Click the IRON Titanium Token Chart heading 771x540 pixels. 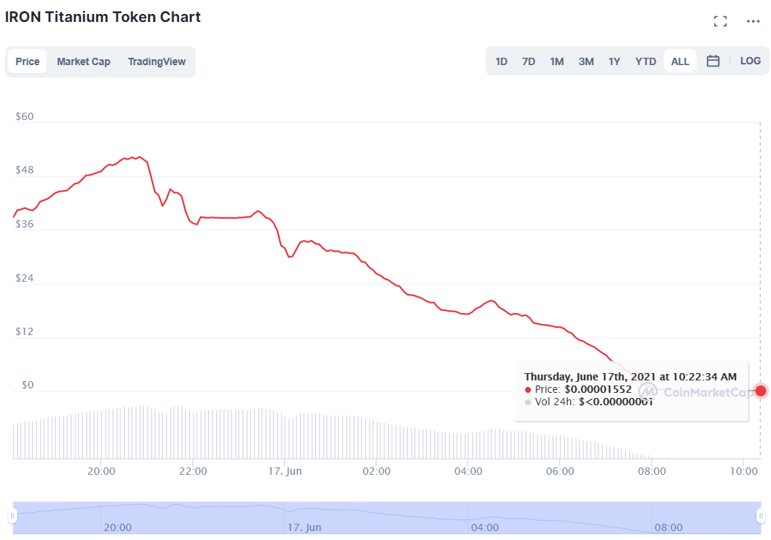point(103,17)
